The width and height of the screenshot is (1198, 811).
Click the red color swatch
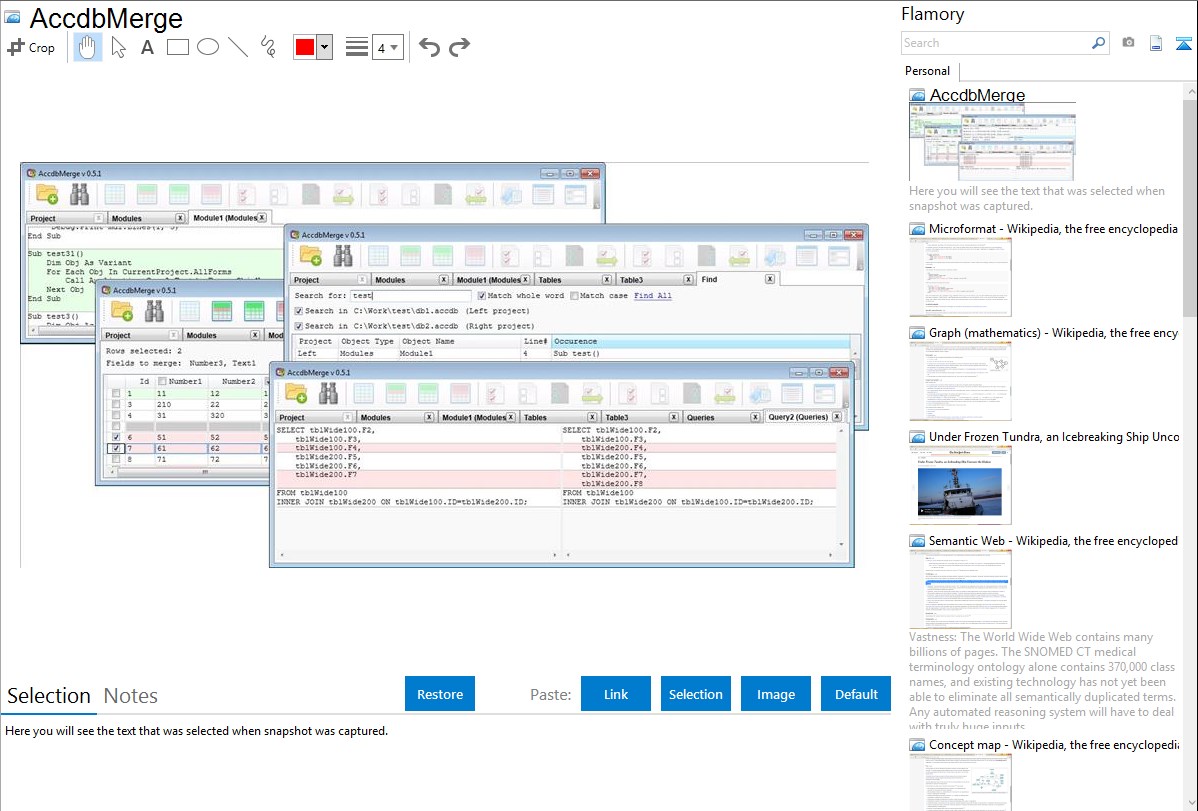coord(305,47)
